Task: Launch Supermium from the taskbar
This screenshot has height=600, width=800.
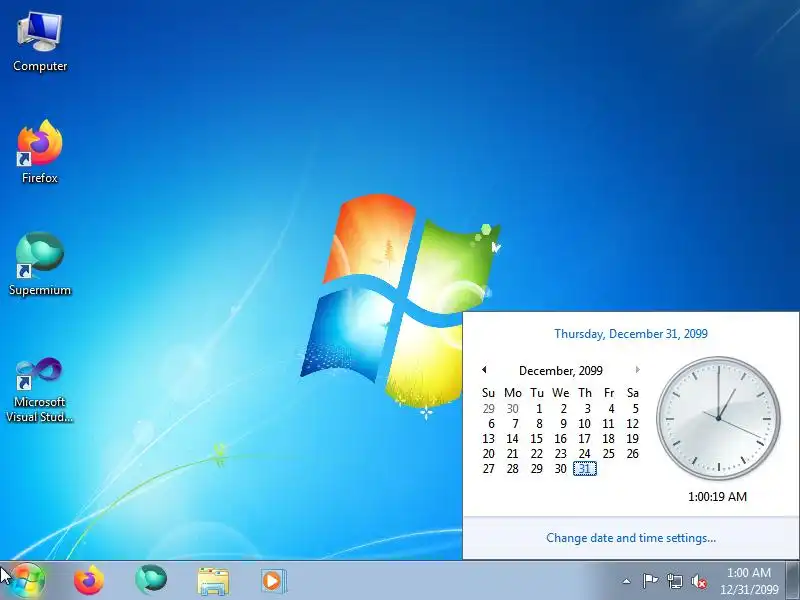Action: pos(151,580)
